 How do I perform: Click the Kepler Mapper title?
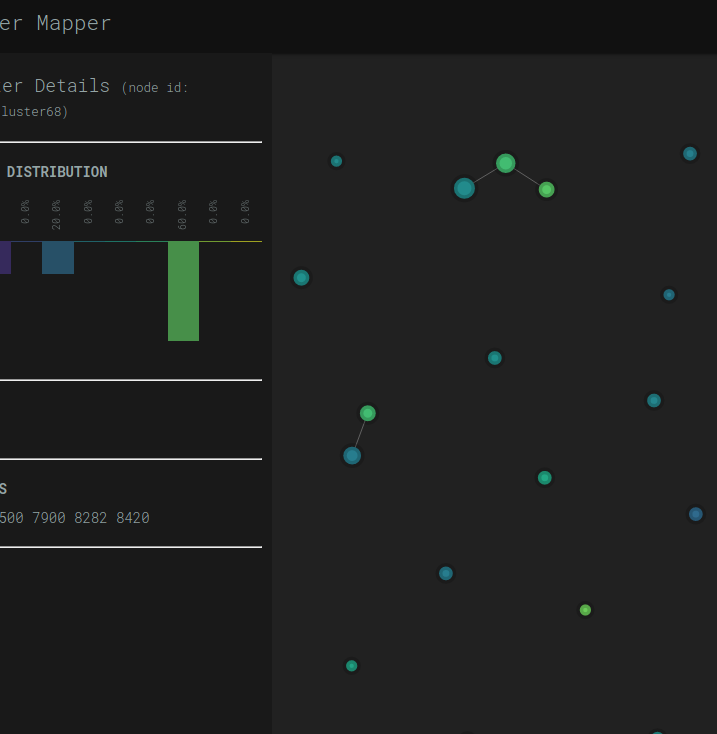coord(55,23)
